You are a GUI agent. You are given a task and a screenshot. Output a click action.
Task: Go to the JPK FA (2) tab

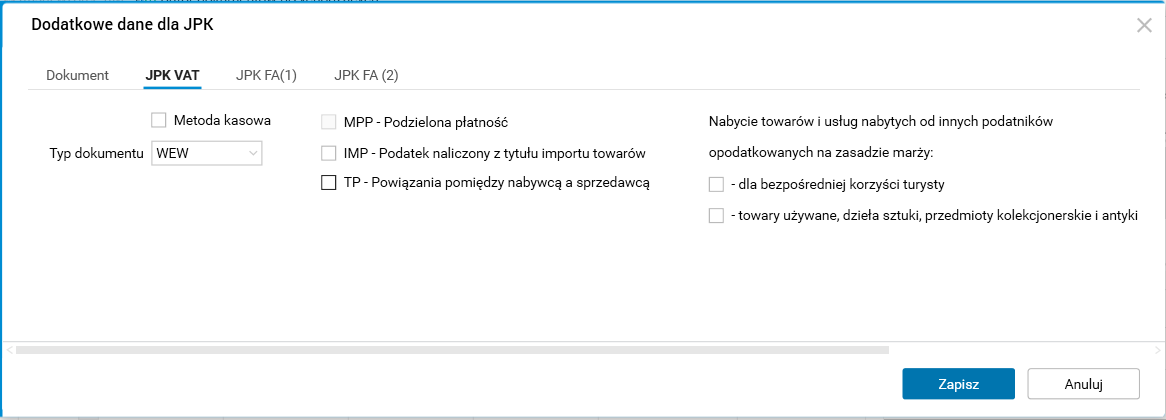pos(366,75)
